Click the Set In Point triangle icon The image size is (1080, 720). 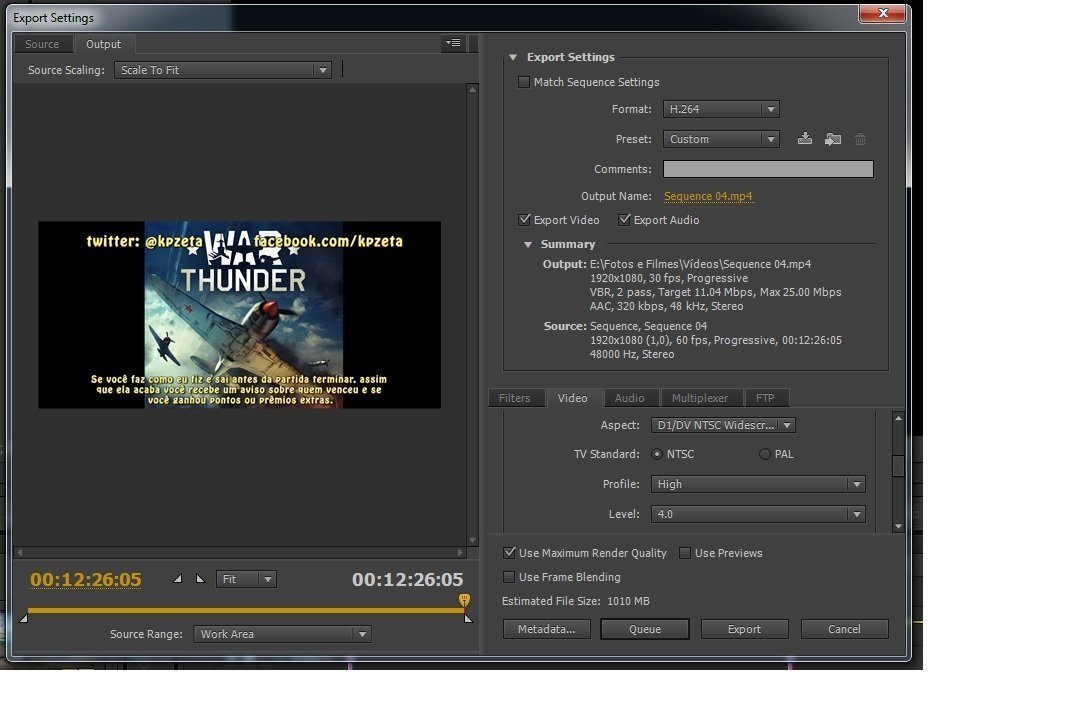(x=178, y=579)
